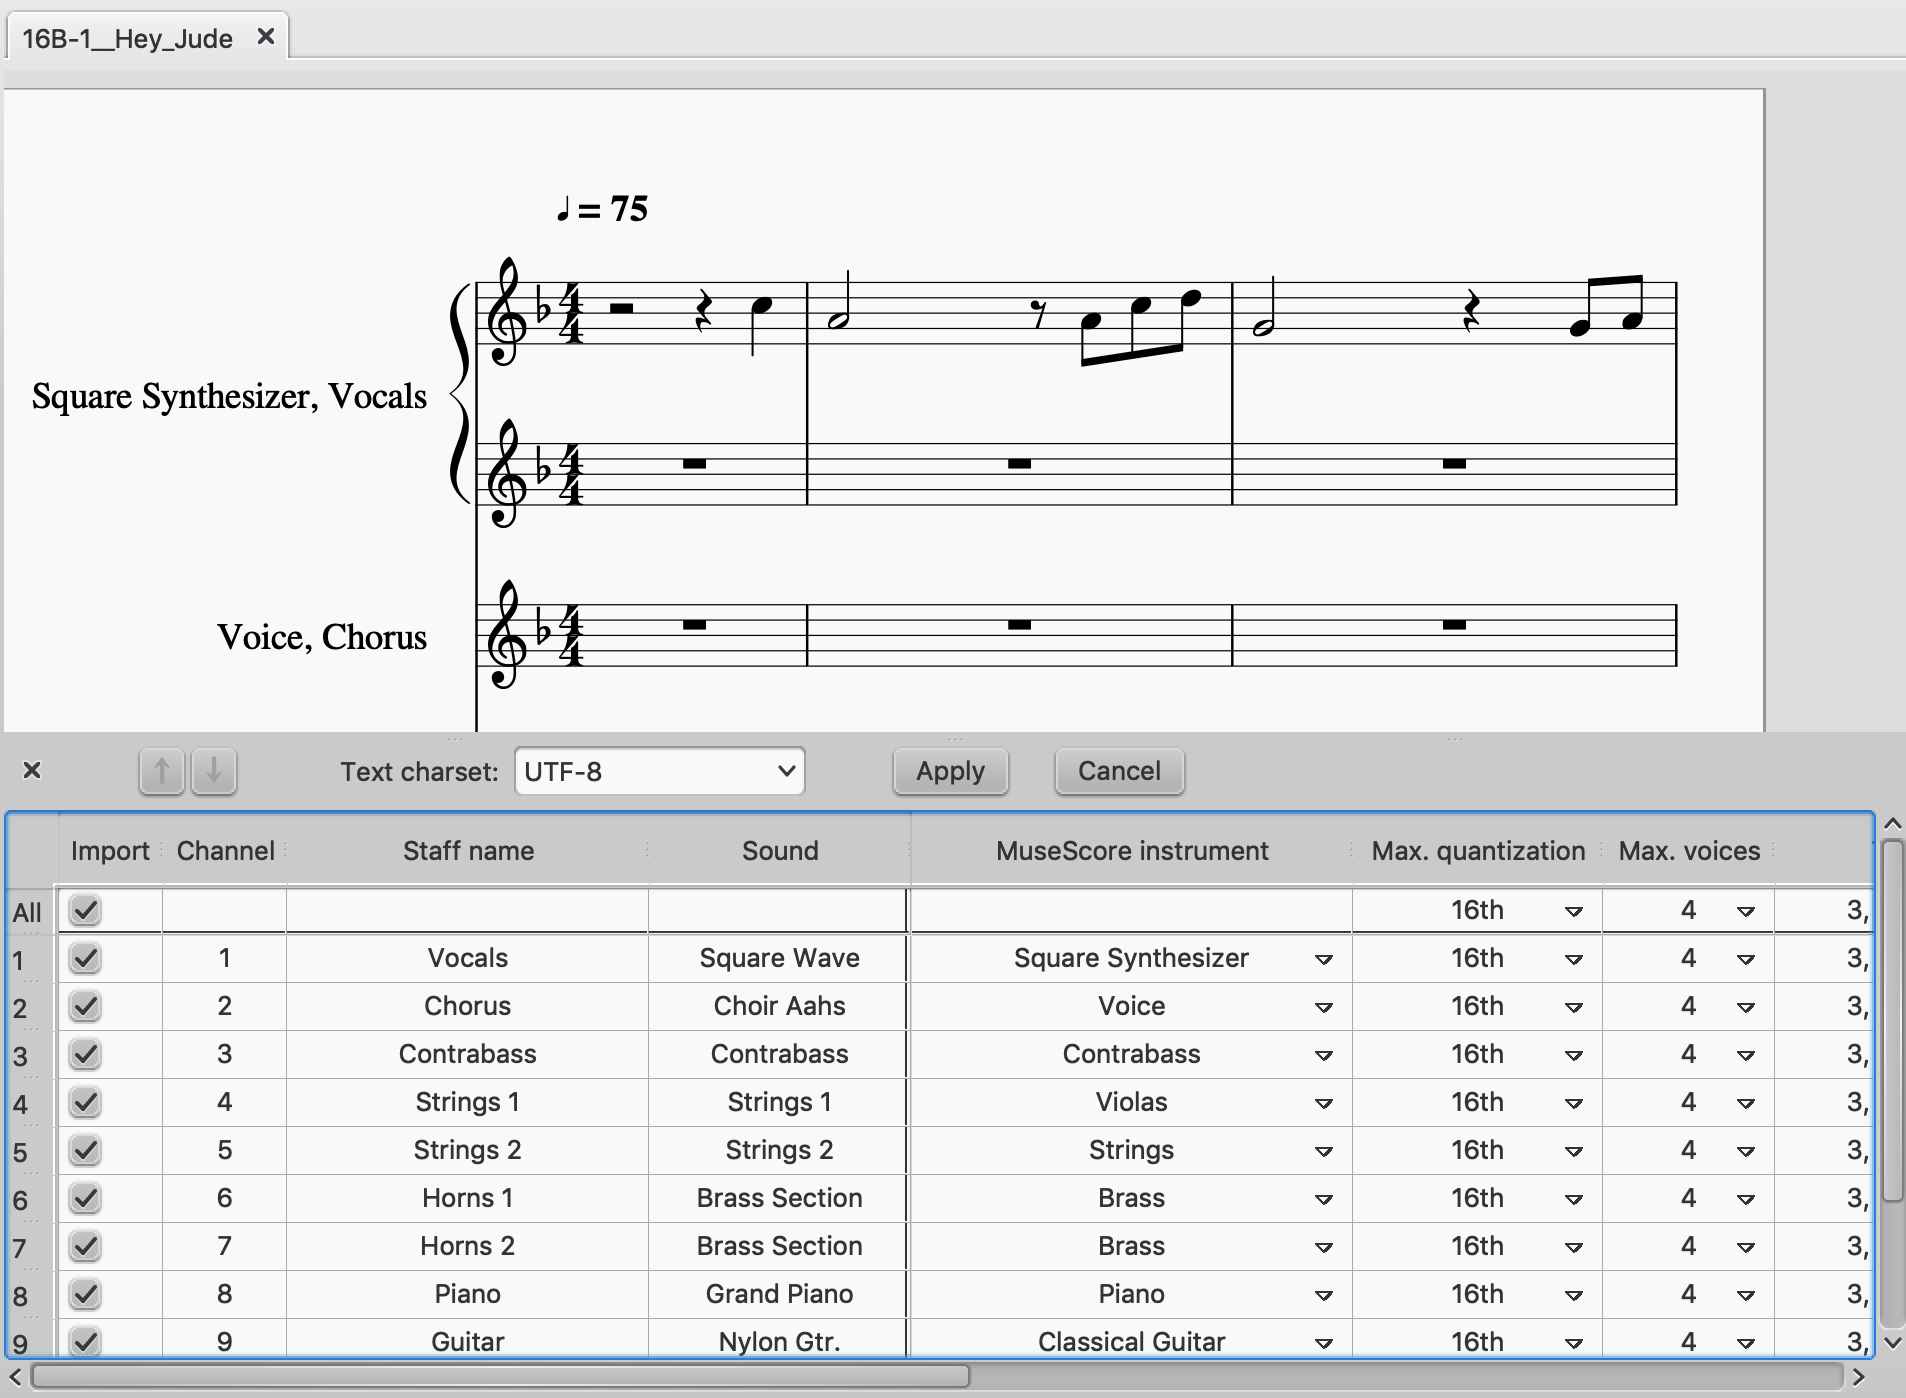The height and width of the screenshot is (1398, 1906).
Task: Click the Sound column header
Action: (x=779, y=851)
